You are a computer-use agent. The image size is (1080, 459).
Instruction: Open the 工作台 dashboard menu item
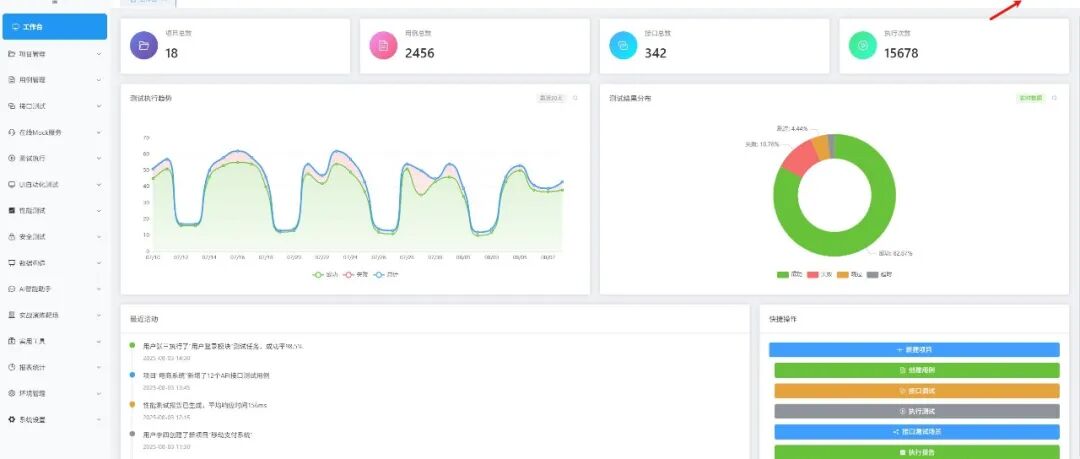[55, 27]
